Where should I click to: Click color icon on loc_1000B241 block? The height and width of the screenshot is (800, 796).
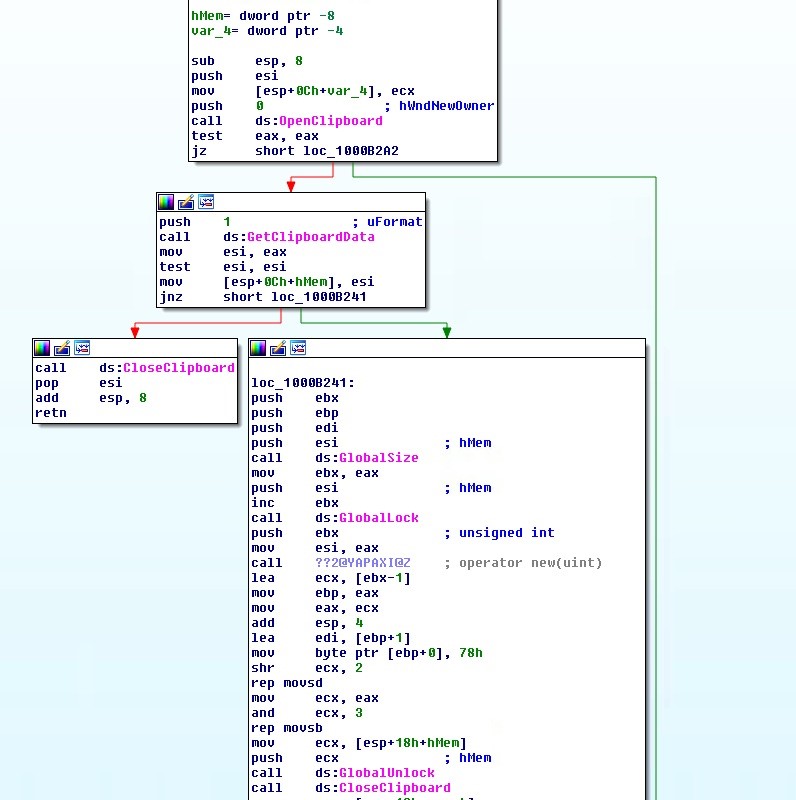point(258,347)
